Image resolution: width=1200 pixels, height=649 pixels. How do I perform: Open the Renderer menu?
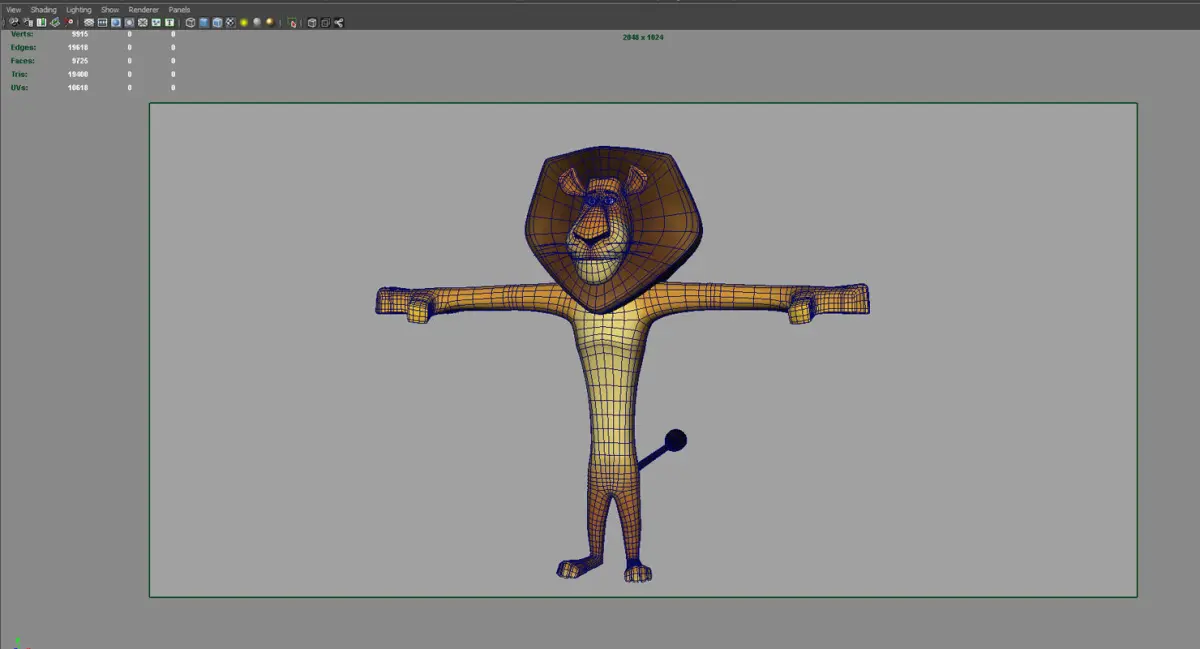click(144, 10)
